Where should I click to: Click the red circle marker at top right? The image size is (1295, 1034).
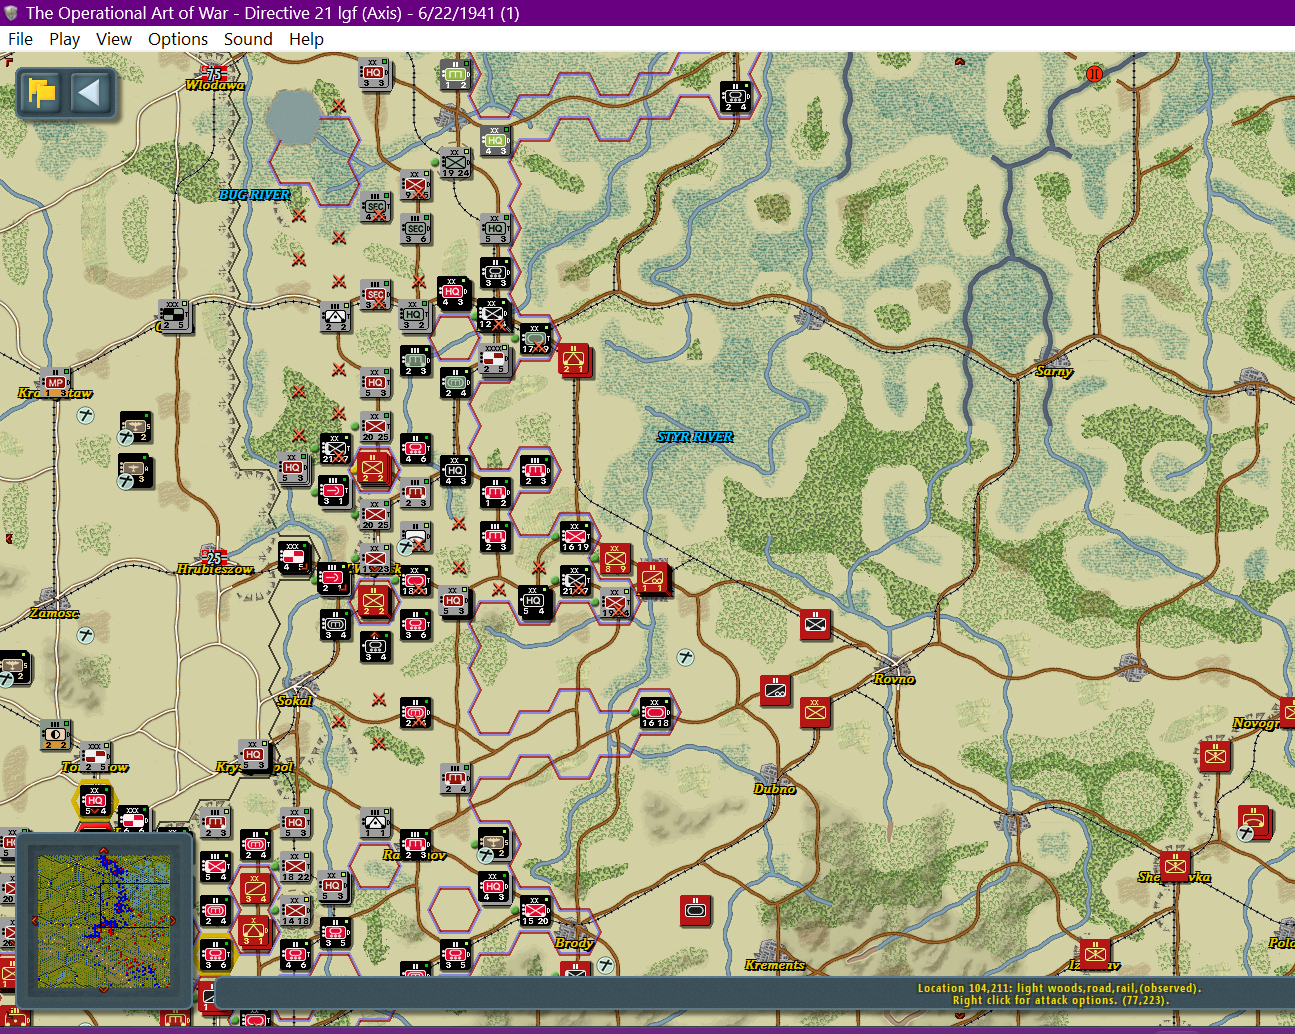coord(1094,73)
